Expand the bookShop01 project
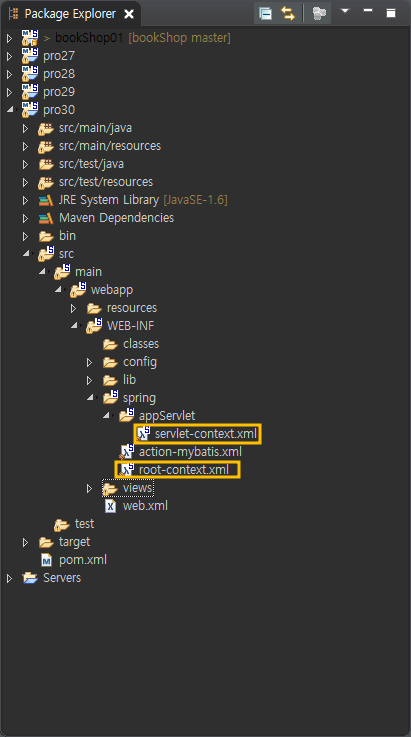 9,38
